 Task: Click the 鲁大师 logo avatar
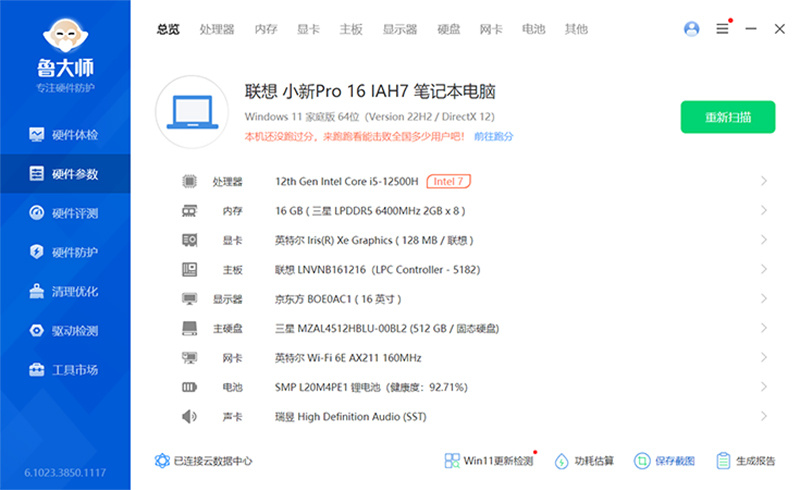(65, 35)
